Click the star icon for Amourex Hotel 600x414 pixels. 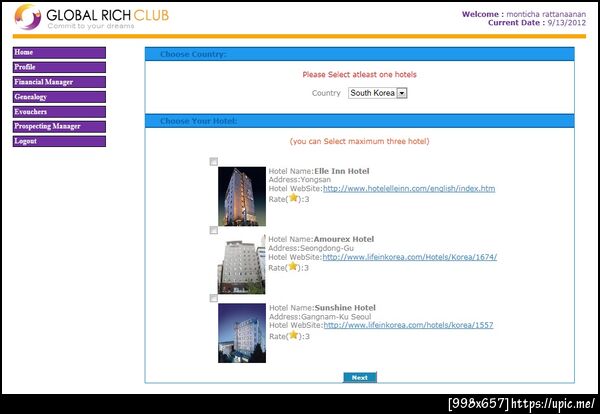pos(293,266)
